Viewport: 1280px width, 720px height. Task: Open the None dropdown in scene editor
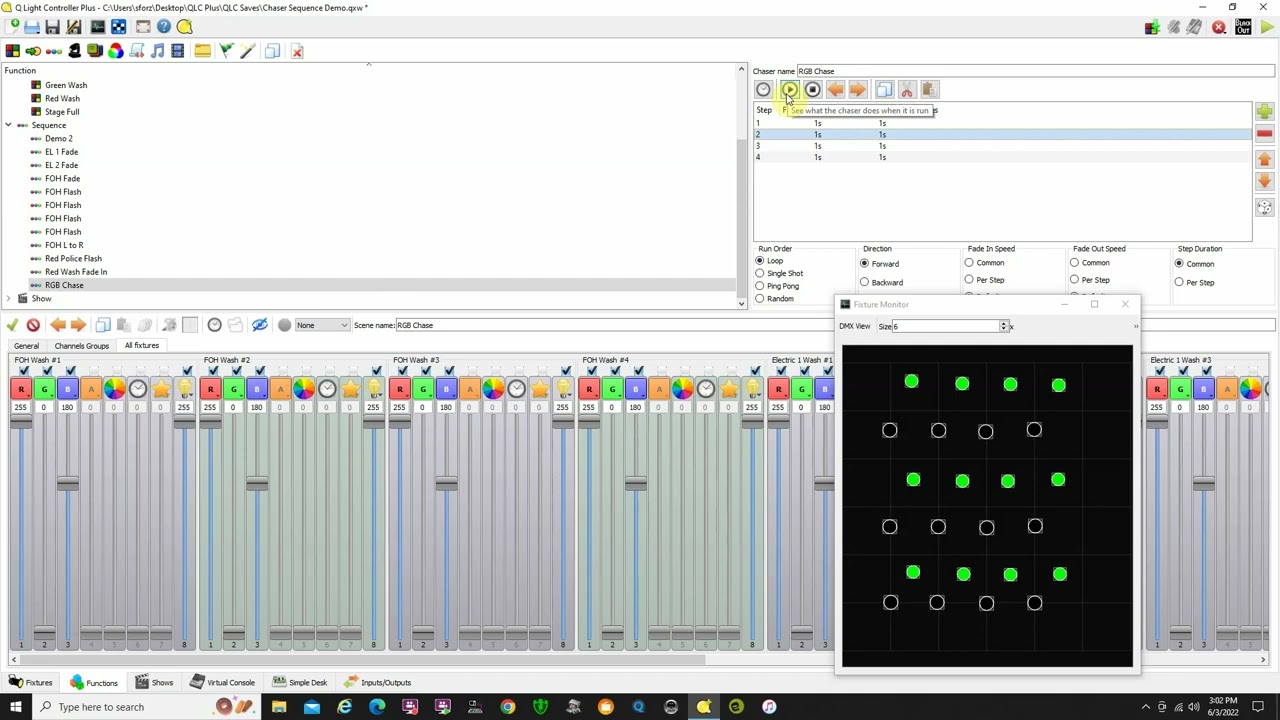click(322, 325)
